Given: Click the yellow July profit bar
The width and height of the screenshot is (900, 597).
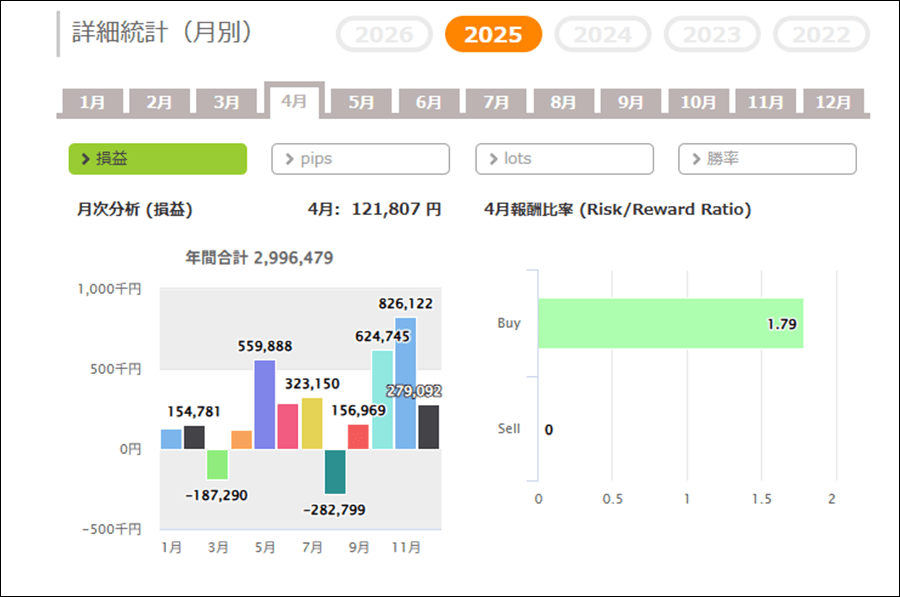Looking at the screenshot, I should (312, 423).
